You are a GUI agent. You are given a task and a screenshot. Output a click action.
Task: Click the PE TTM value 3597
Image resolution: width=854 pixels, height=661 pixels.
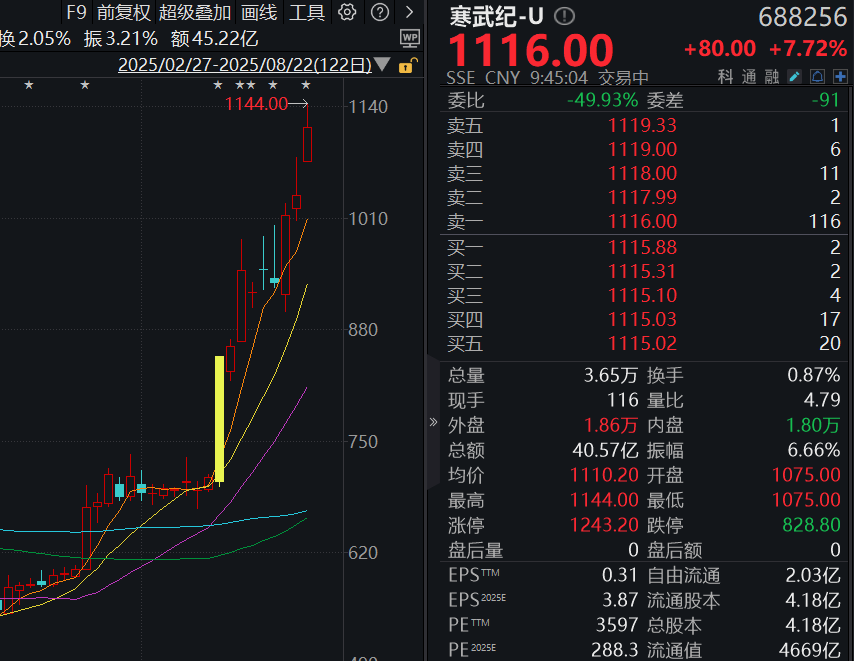coord(617,626)
